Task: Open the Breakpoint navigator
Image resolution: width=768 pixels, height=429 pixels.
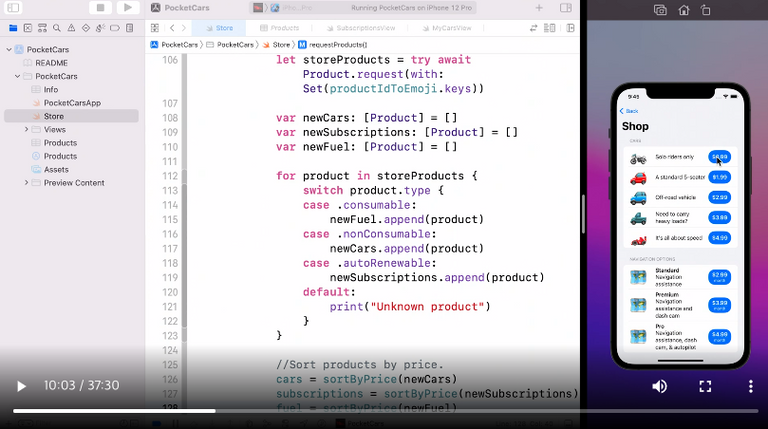Action: 115,28
